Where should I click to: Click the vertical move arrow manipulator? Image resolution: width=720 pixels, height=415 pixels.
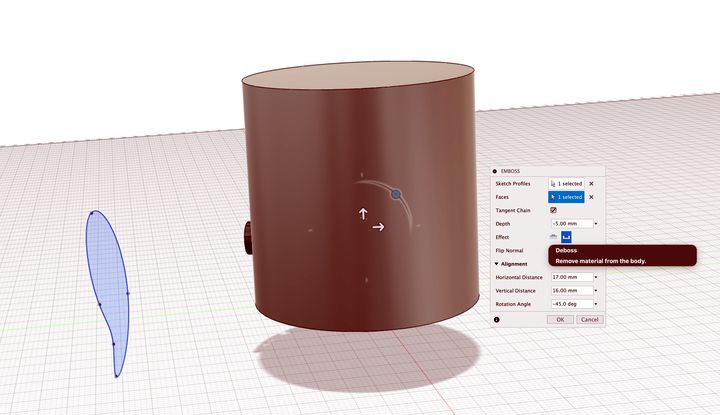pyautogui.click(x=364, y=213)
